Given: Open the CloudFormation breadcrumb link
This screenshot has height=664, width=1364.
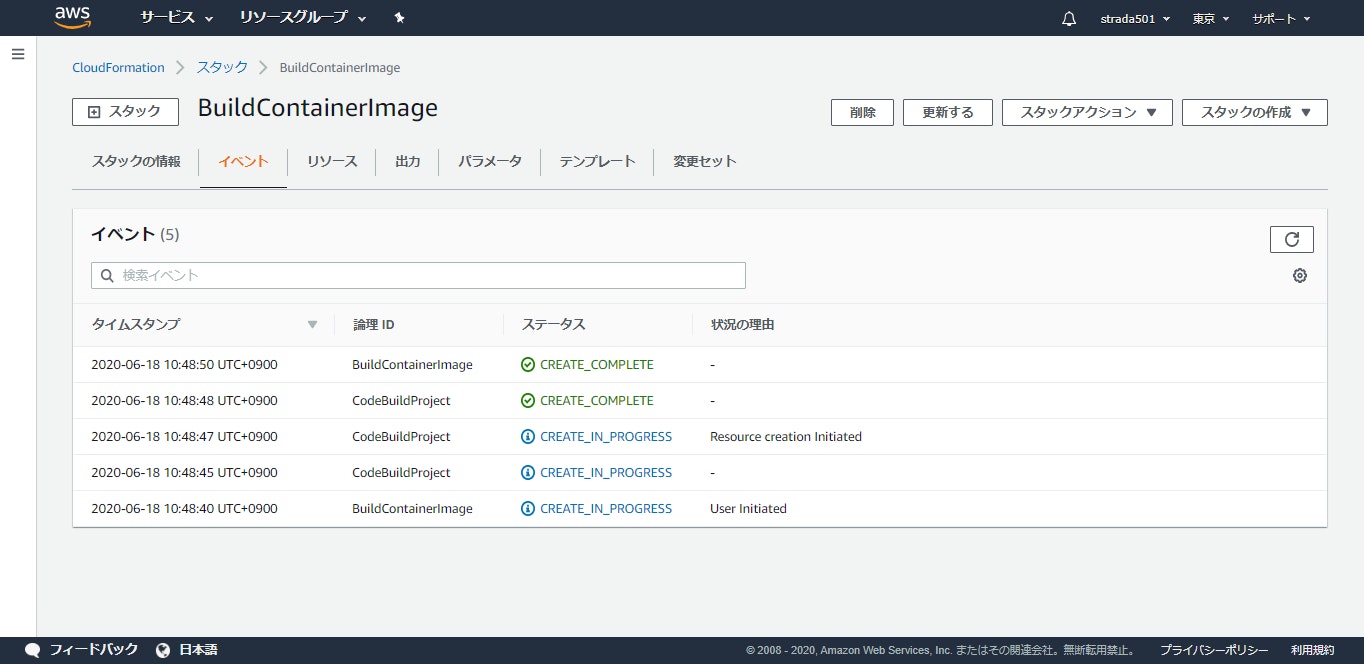Looking at the screenshot, I should pyautogui.click(x=118, y=67).
